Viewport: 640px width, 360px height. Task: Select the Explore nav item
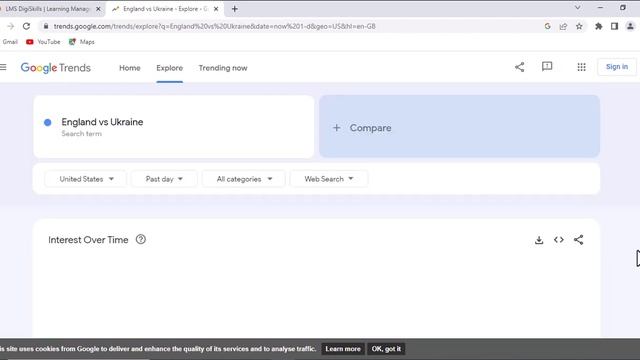click(169, 68)
